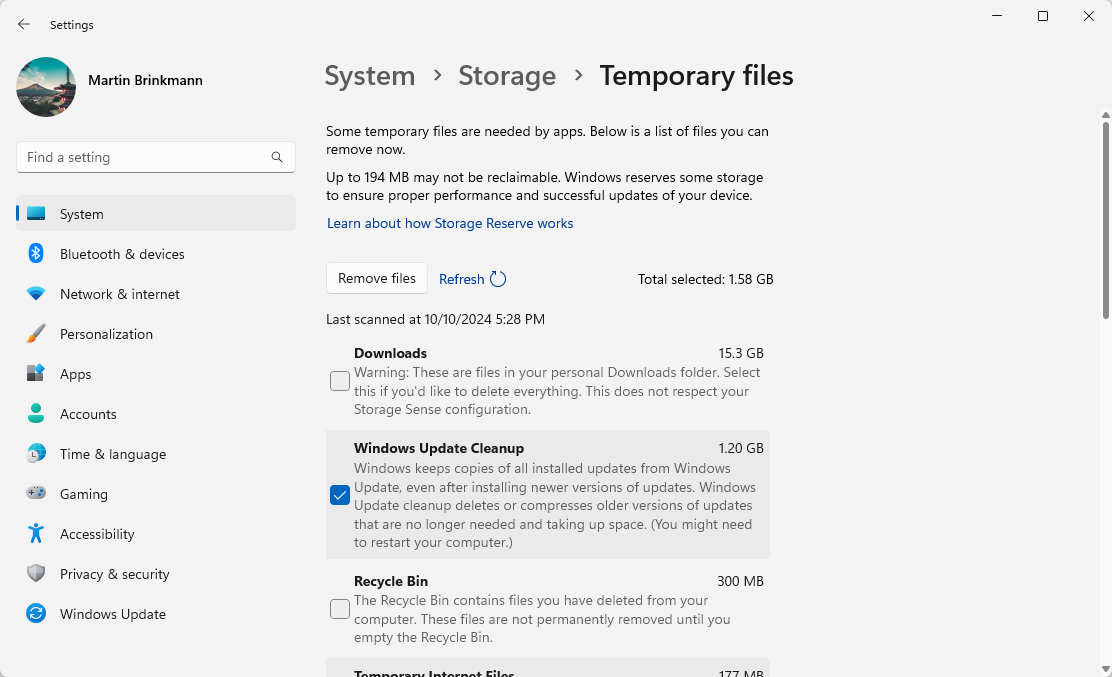Screen dimensions: 1112x677
Task: Click the System monitor icon in sidebar
Action: 36,213
